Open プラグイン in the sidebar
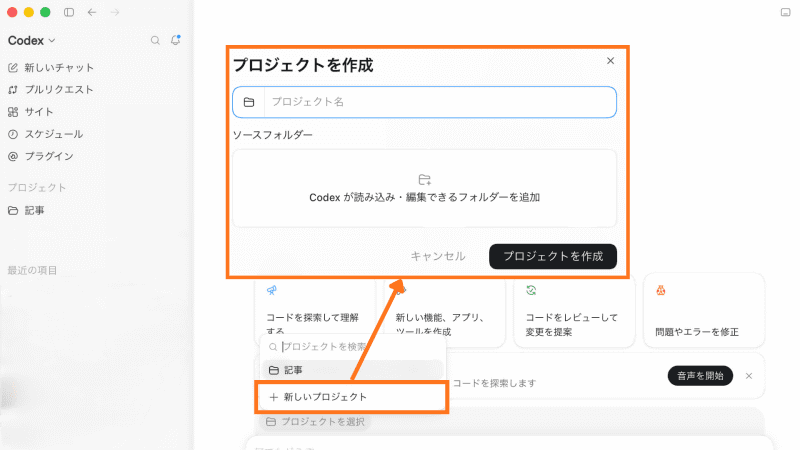800x450 pixels. pyautogui.click(x=41, y=156)
